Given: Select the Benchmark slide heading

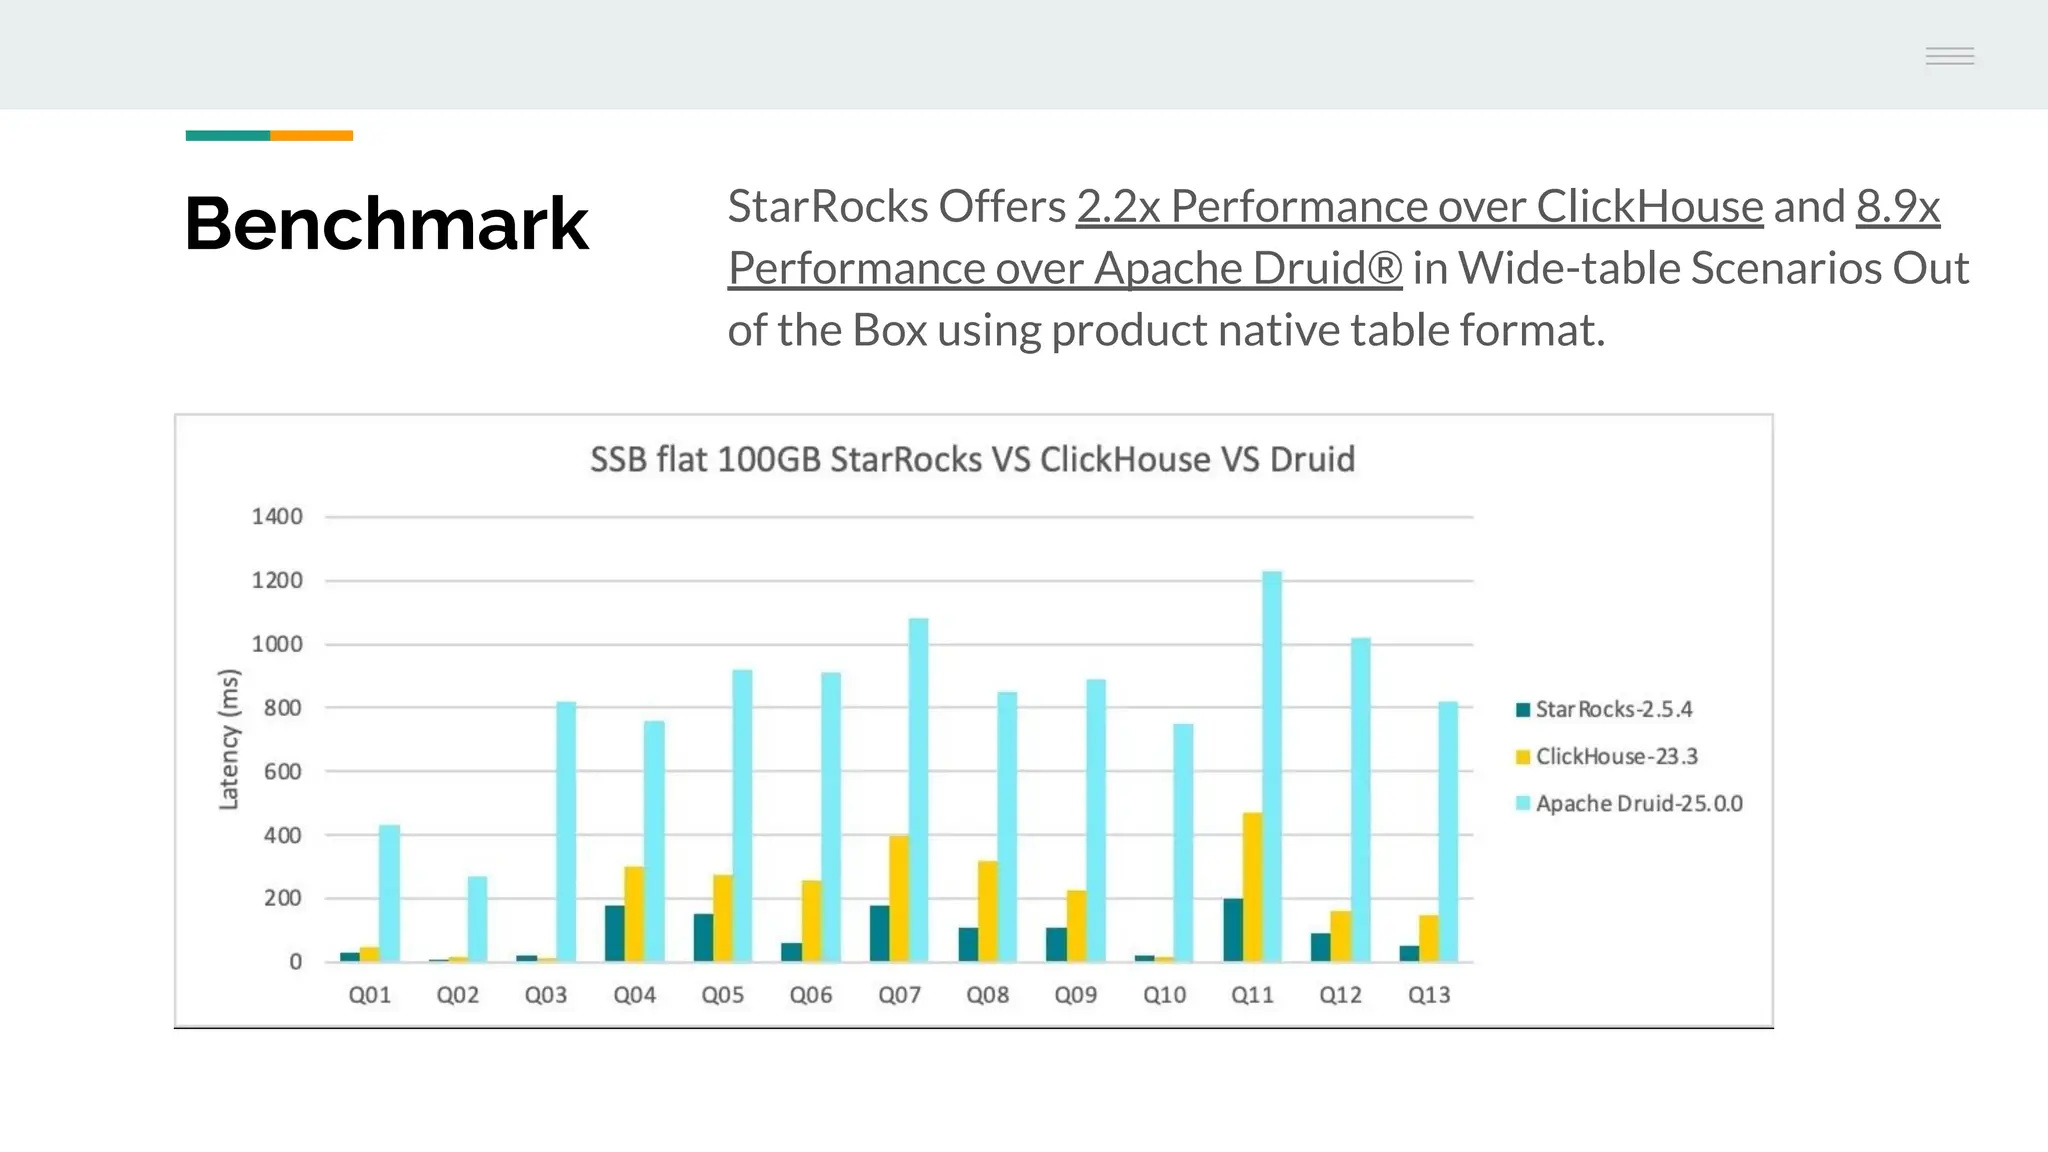Looking at the screenshot, I should point(386,223).
